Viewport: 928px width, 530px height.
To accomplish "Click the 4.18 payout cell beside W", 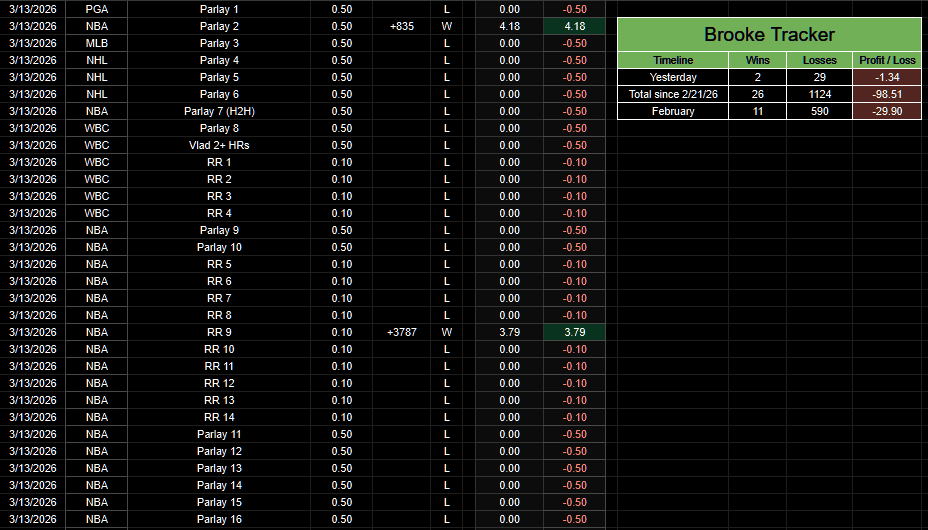I will [510, 27].
